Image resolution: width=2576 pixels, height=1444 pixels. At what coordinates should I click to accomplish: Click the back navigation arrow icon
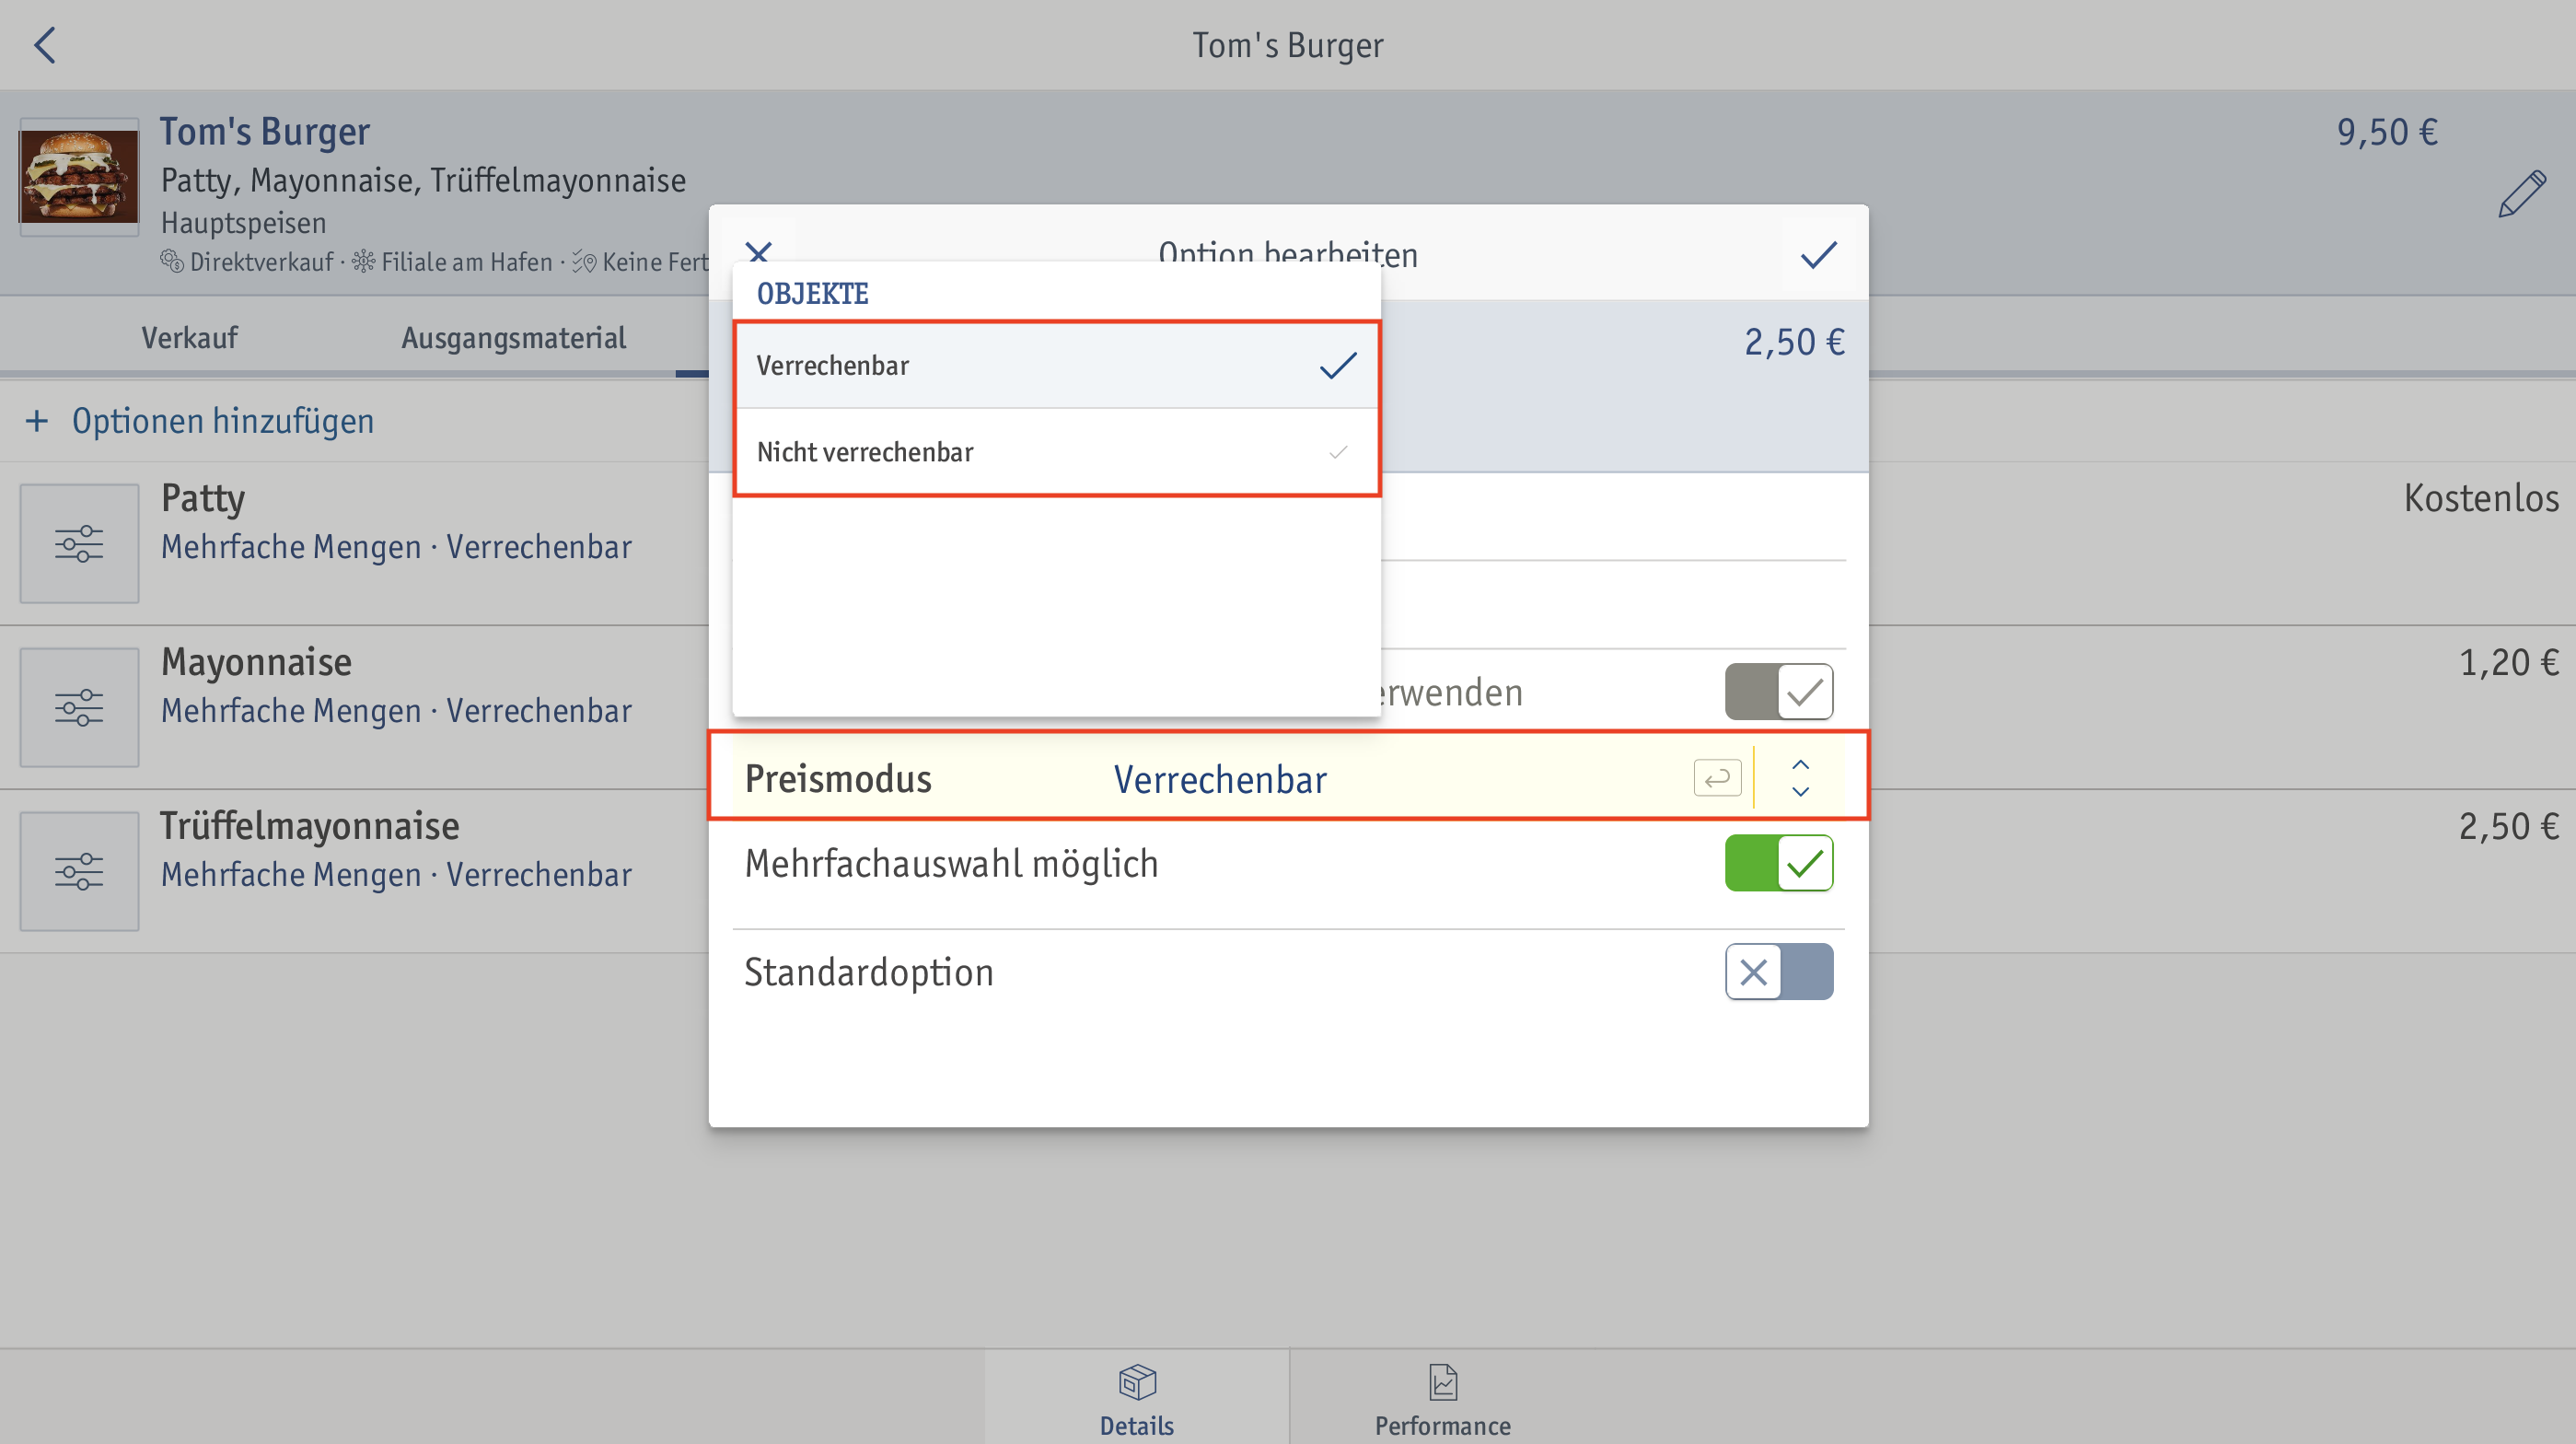pyautogui.click(x=48, y=44)
